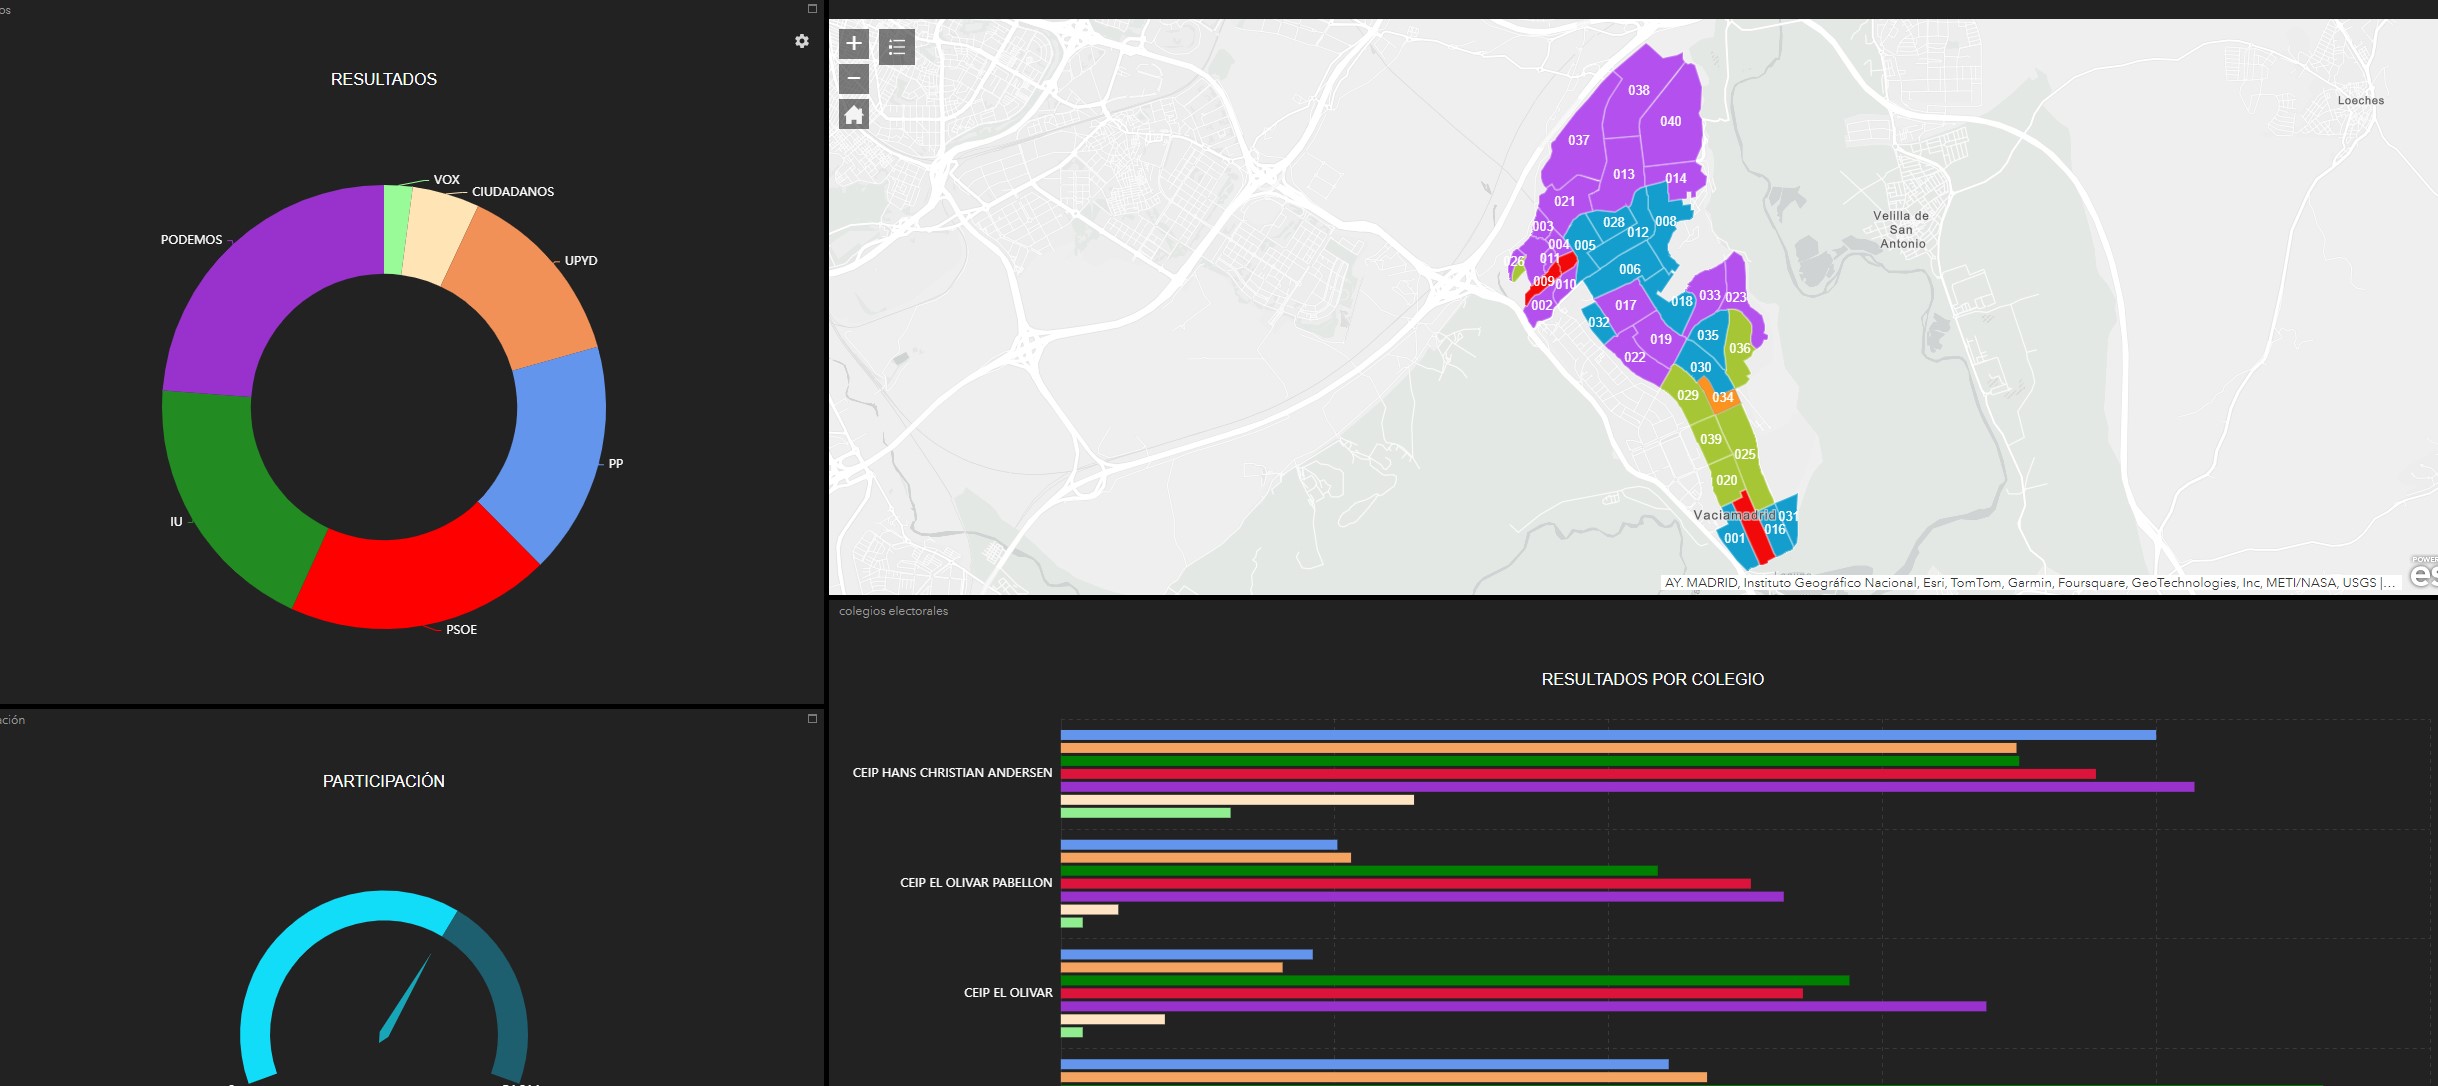Select red bar for CEIP Hans Christian Andersen
This screenshot has width=2438, height=1086.
coord(1578,774)
